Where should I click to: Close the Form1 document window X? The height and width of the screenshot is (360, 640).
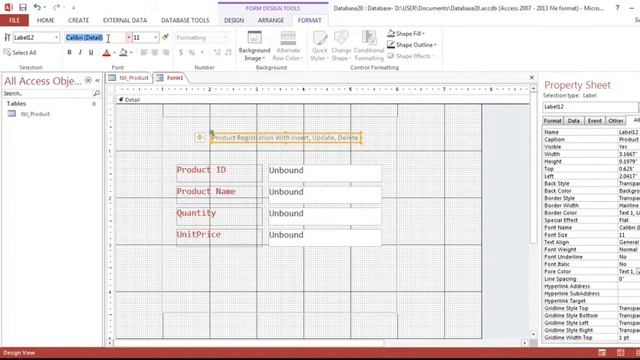(x=531, y=78)
